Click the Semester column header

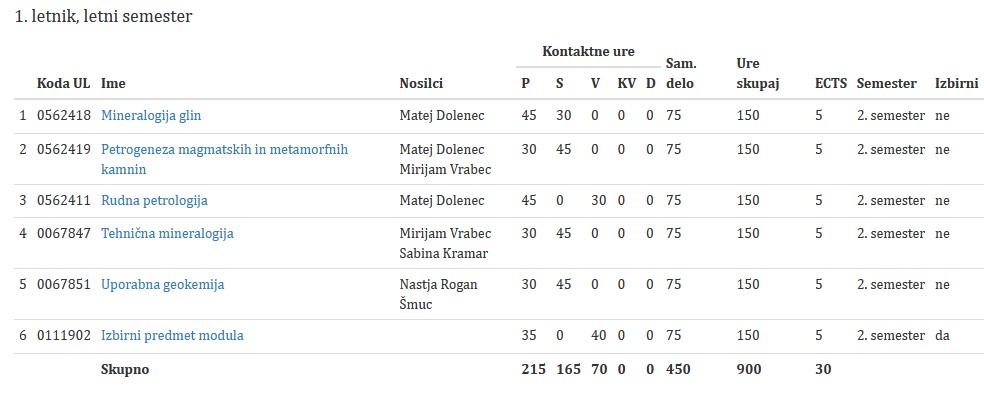coord(886,83)
